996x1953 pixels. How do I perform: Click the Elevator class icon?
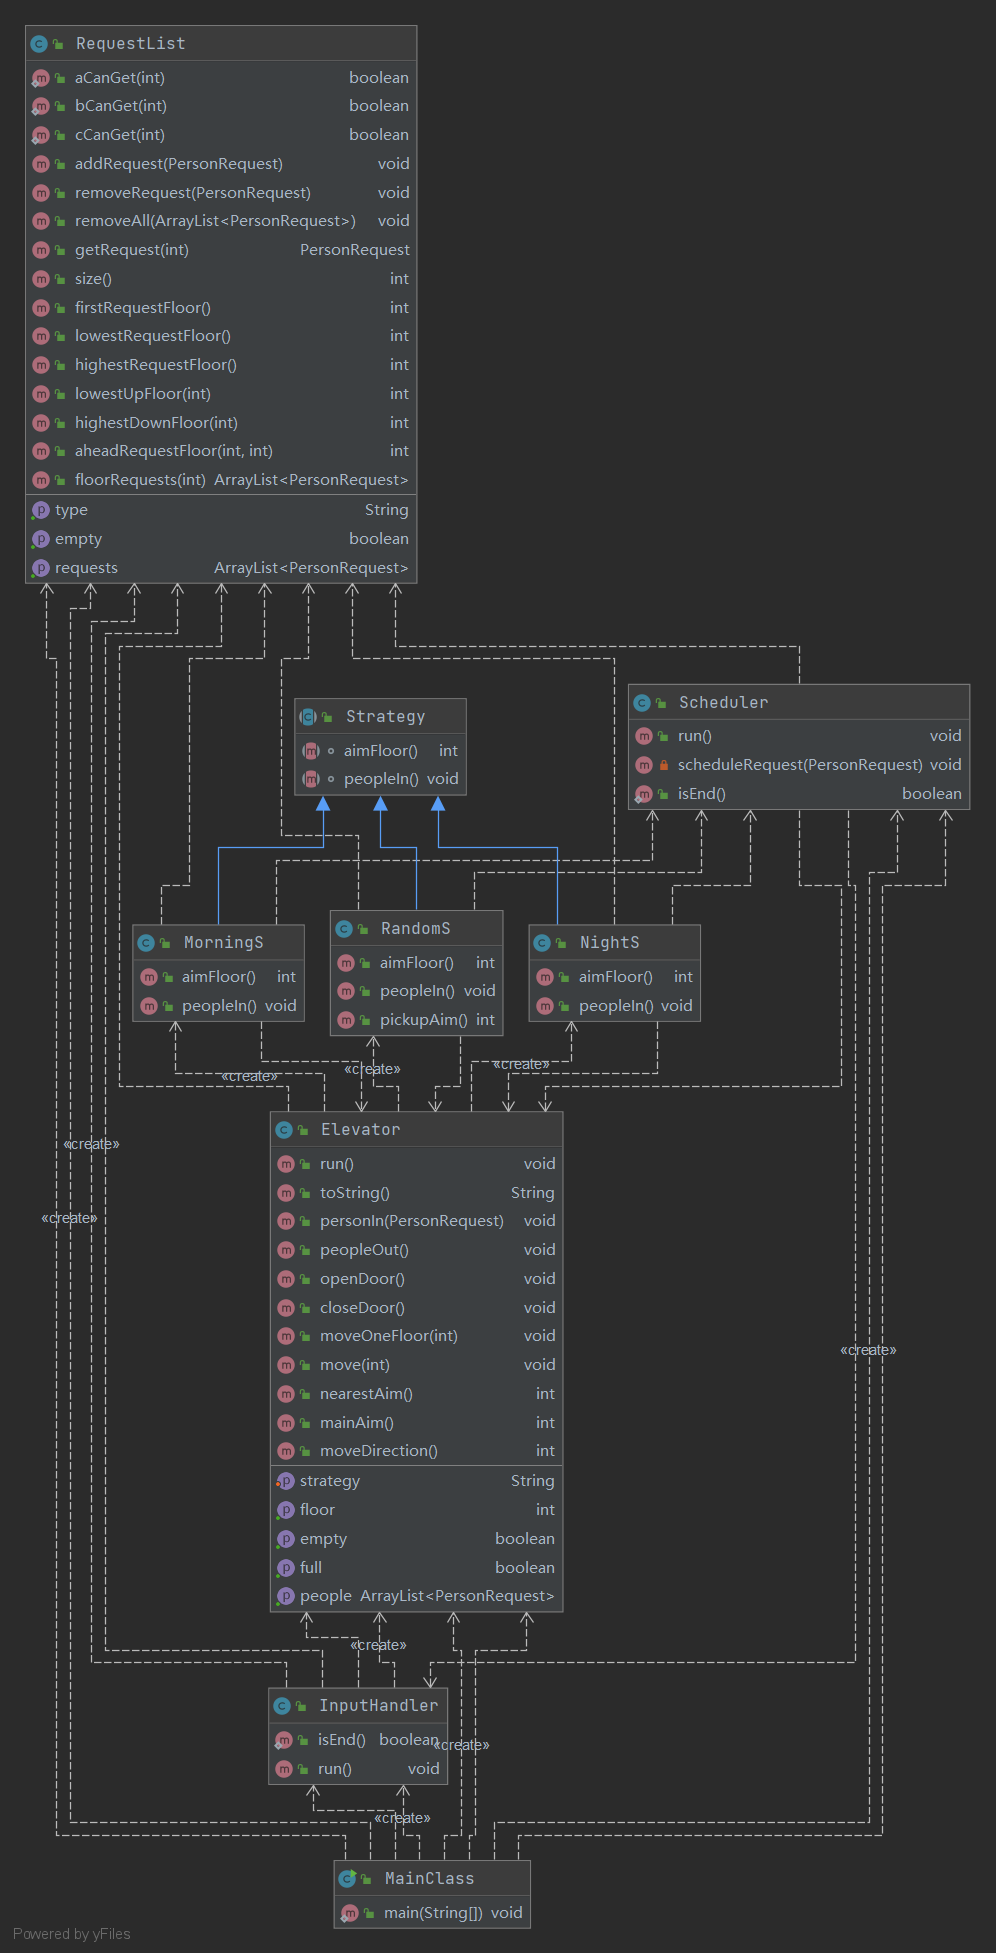click(284, 1130)
